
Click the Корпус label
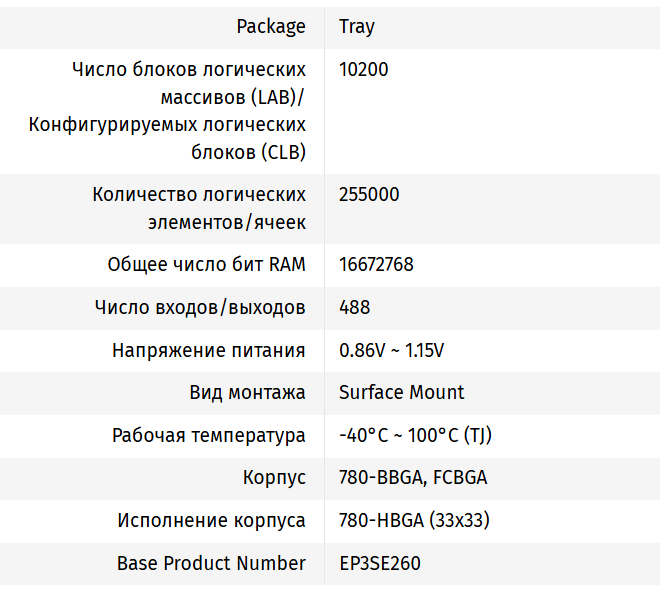coord(274,478)
